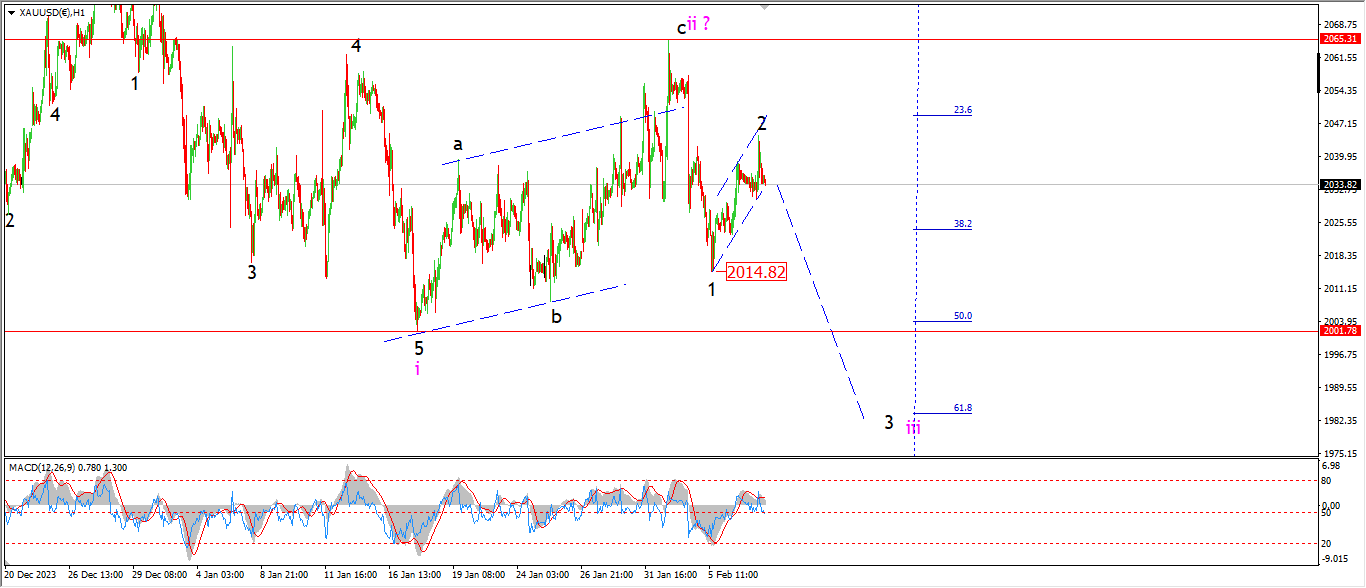The height and width of the screenshot is (588, 1366).
Task: Select the red 2014.82 price label
Action: click(756, 271)
